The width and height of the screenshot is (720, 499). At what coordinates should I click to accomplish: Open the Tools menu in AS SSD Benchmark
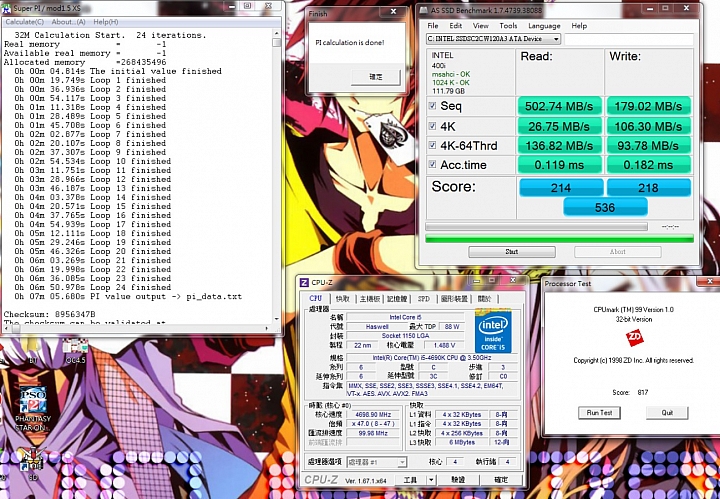pyautogui.click(x=508, y=26)
